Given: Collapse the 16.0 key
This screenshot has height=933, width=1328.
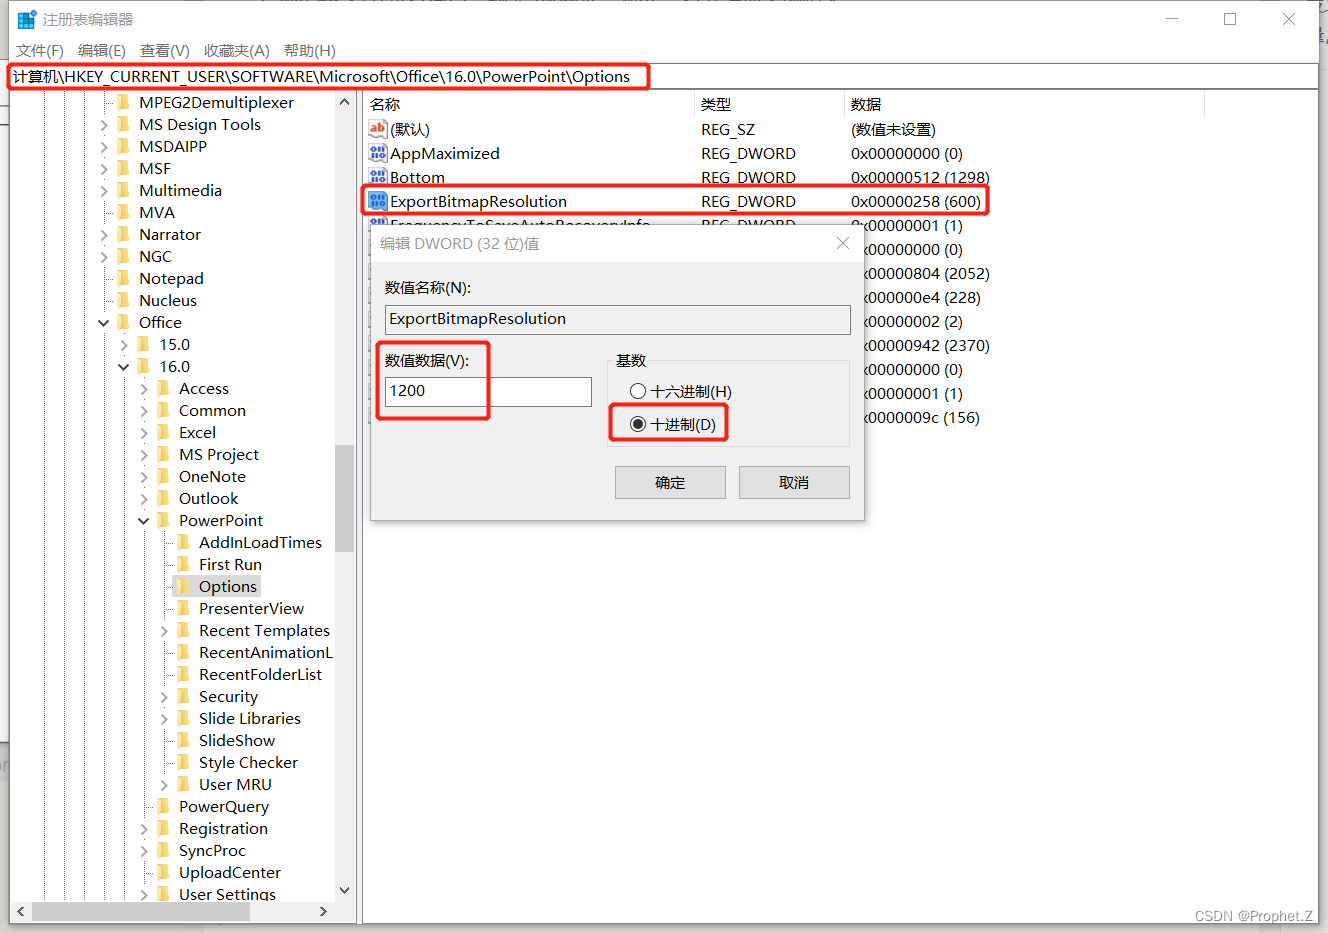Looking at the screenshot, I should [124, 367].
